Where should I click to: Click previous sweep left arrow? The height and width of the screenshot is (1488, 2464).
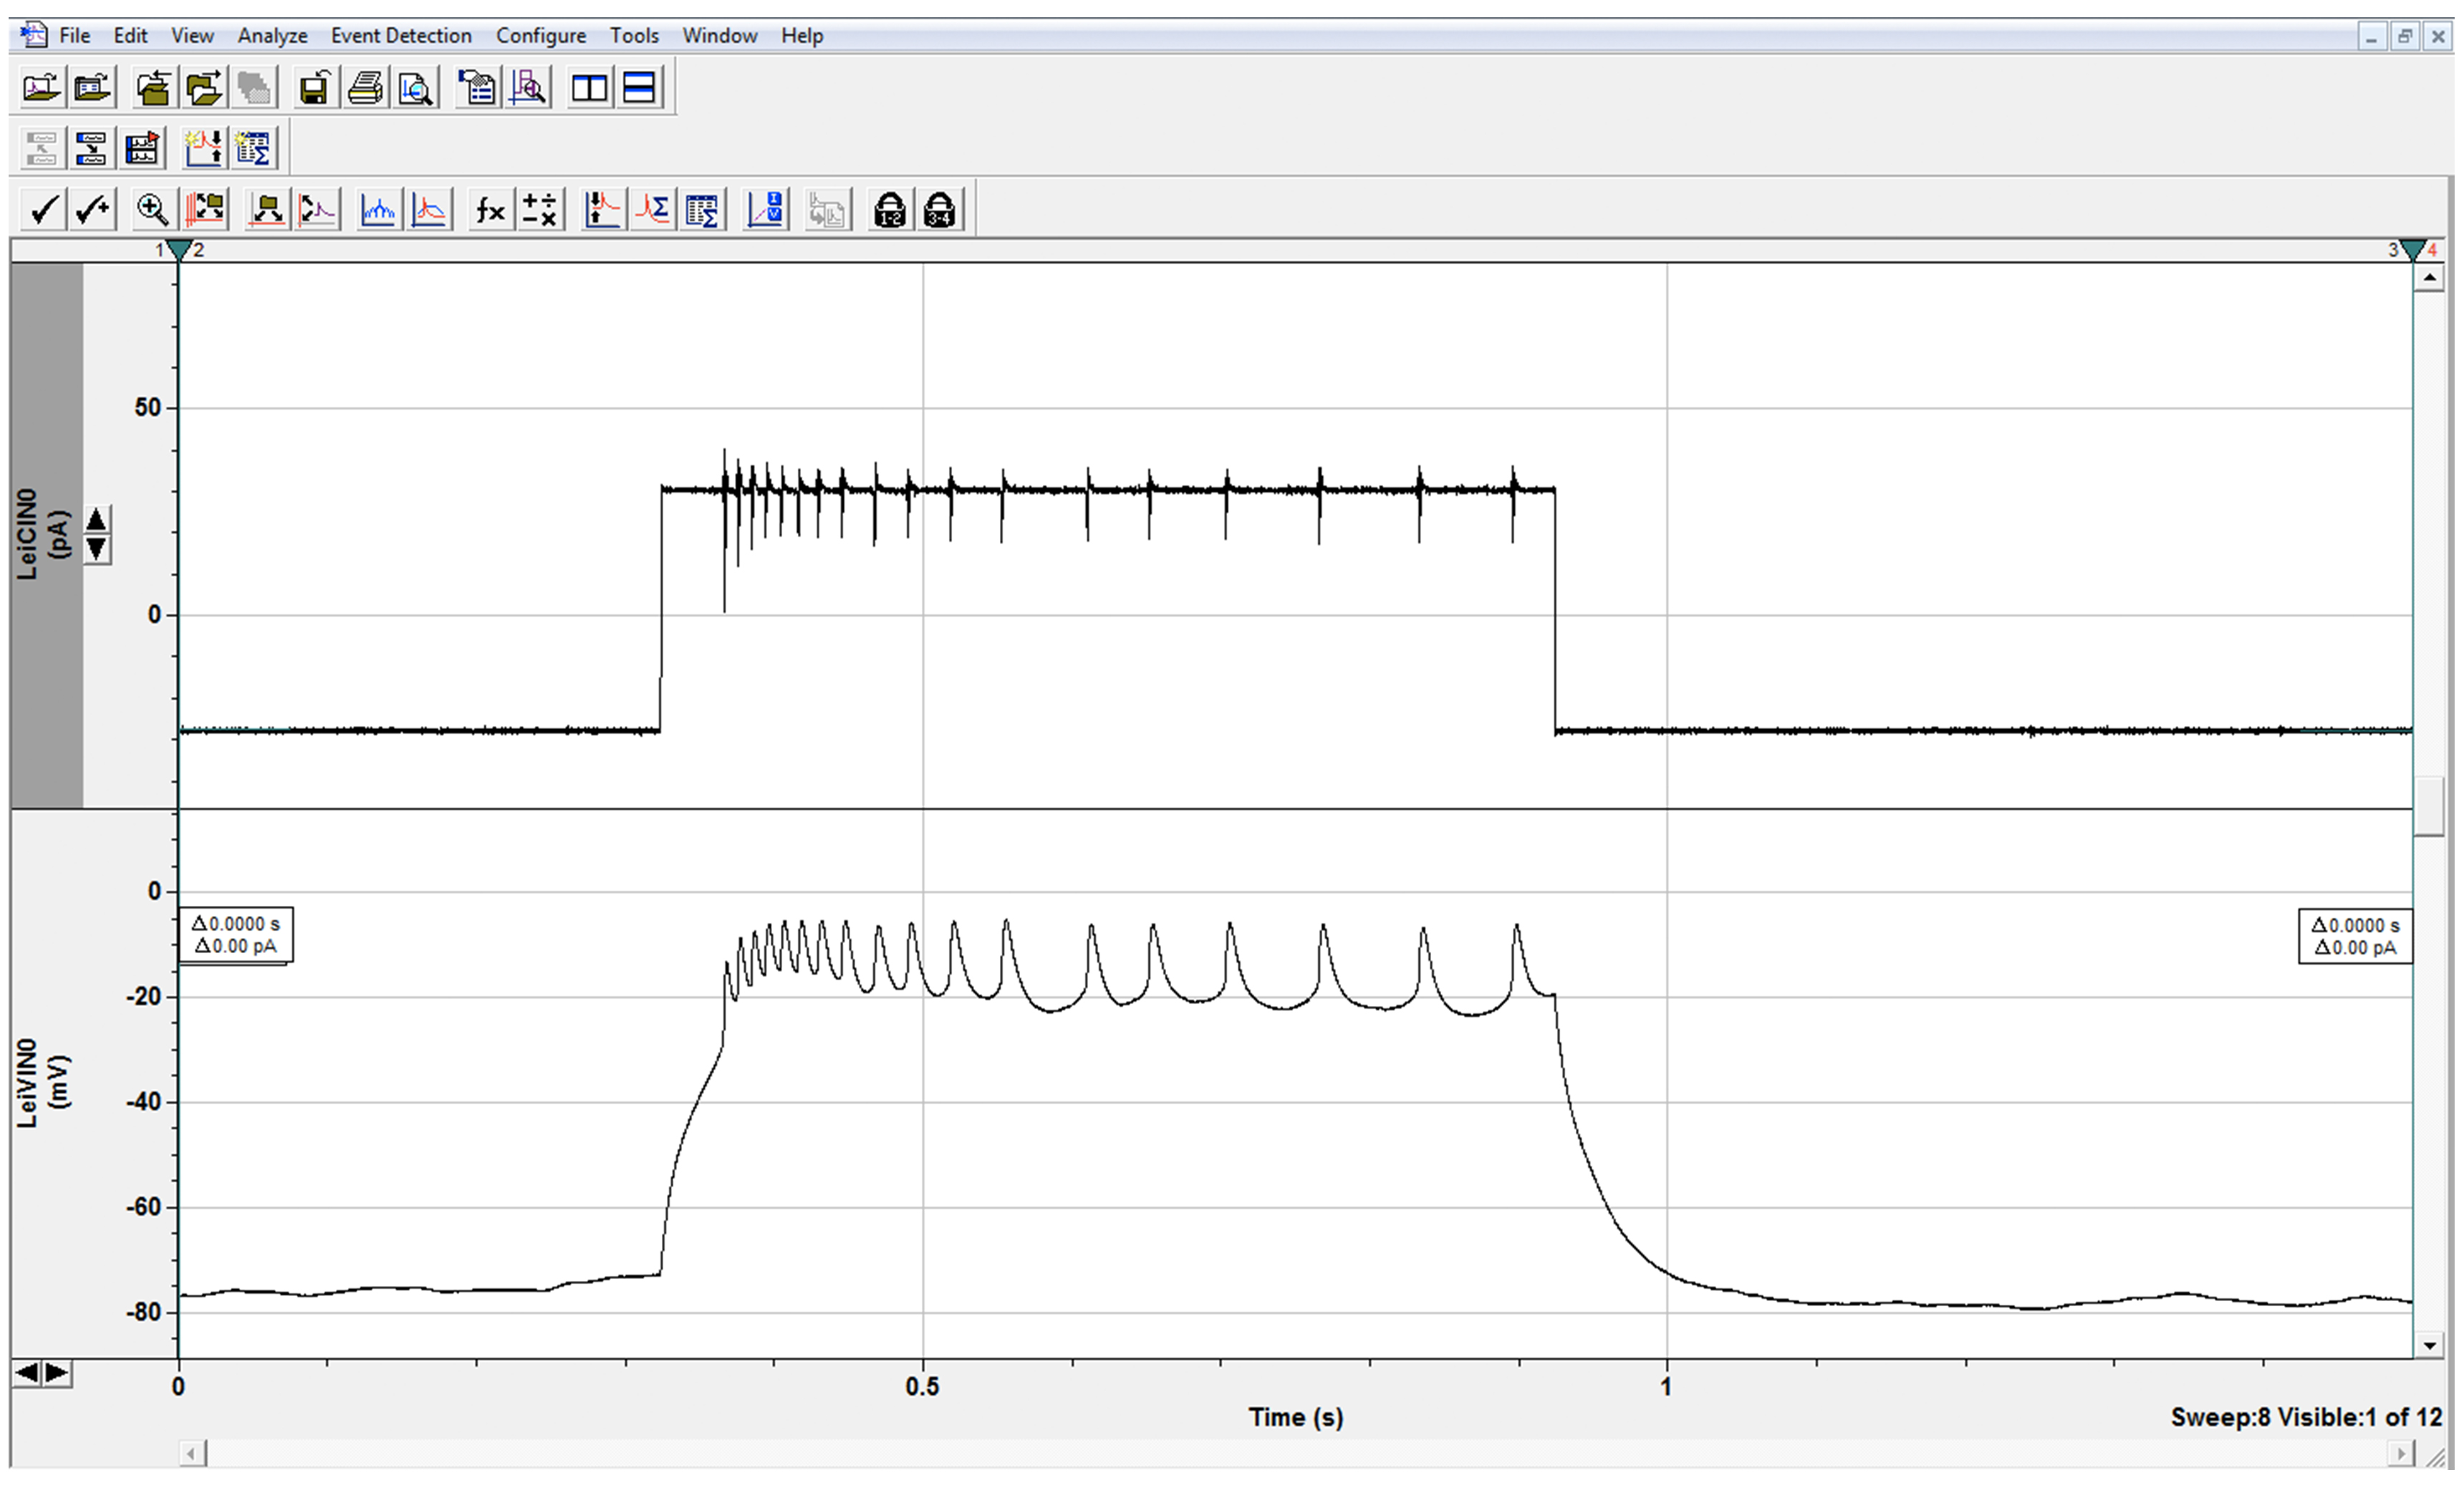pos(27,1373)
